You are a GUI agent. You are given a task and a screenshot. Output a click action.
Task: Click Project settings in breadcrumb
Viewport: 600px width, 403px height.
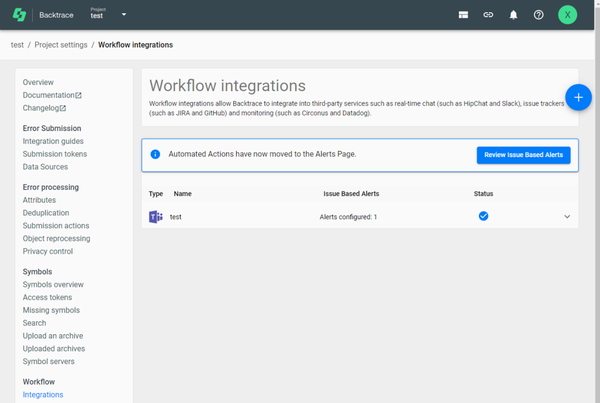coord(60,45)
